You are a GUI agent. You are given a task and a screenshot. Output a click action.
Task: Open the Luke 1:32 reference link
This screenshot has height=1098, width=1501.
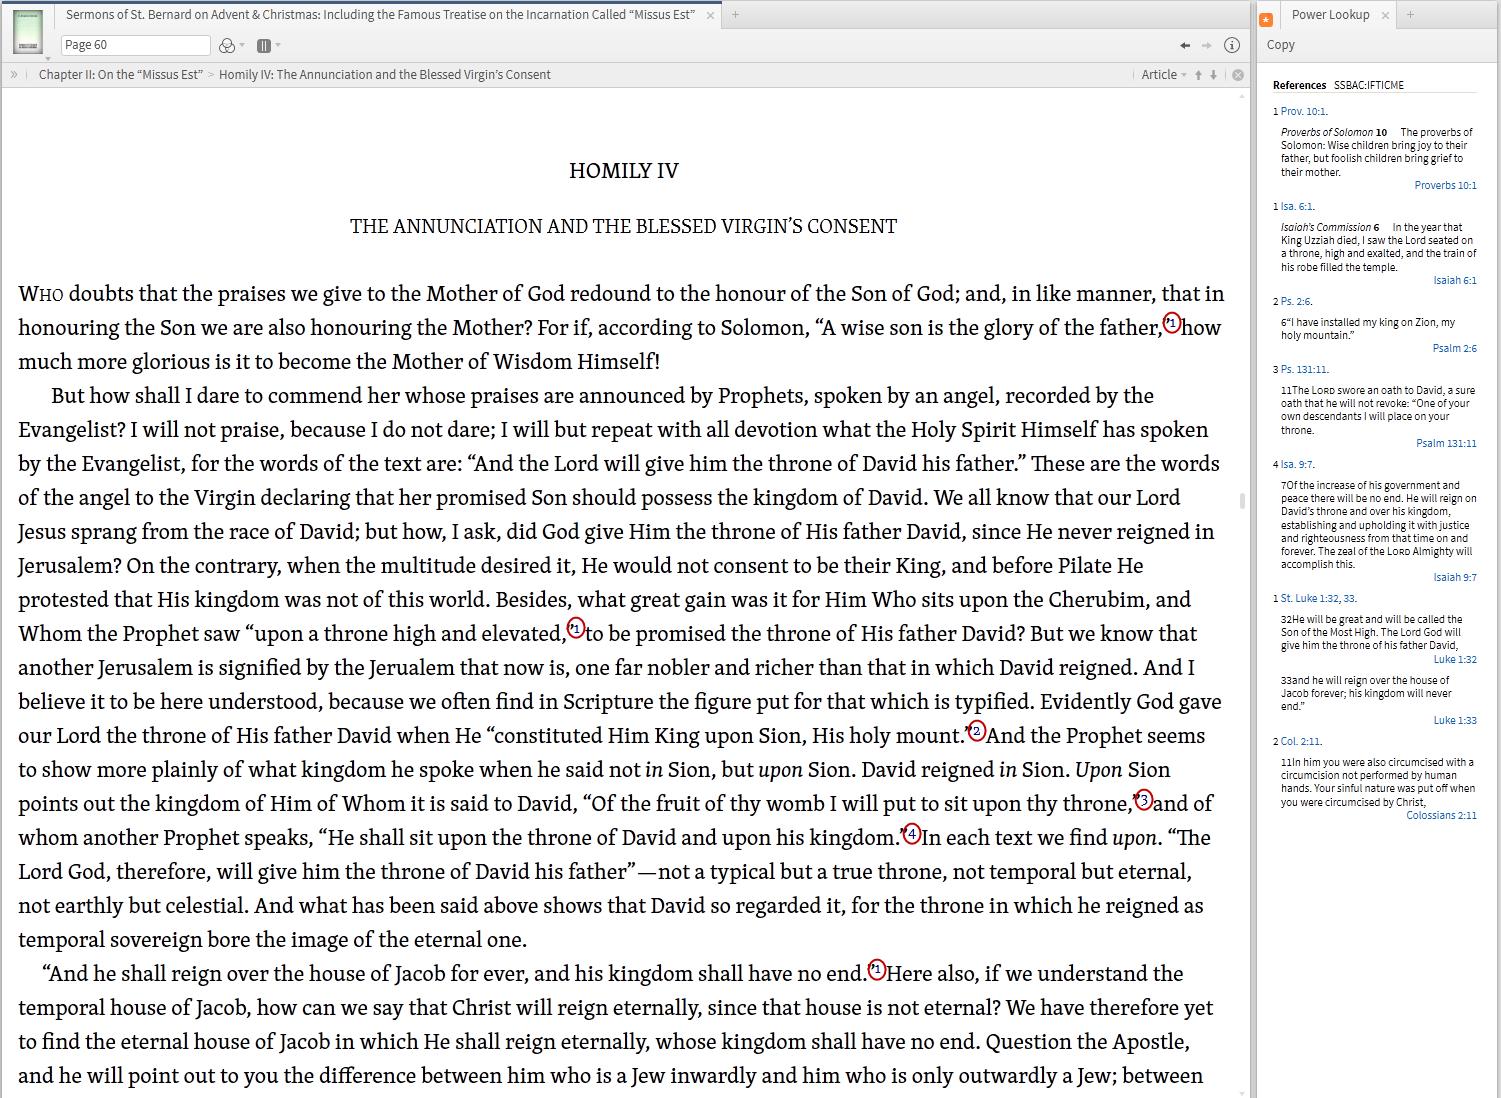[1456, 659]
